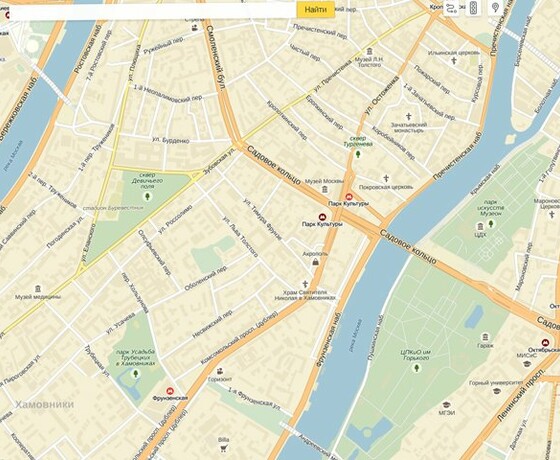Screen dimensions: 560x460
Task: Click the map pin places icon
Action: 495,9
